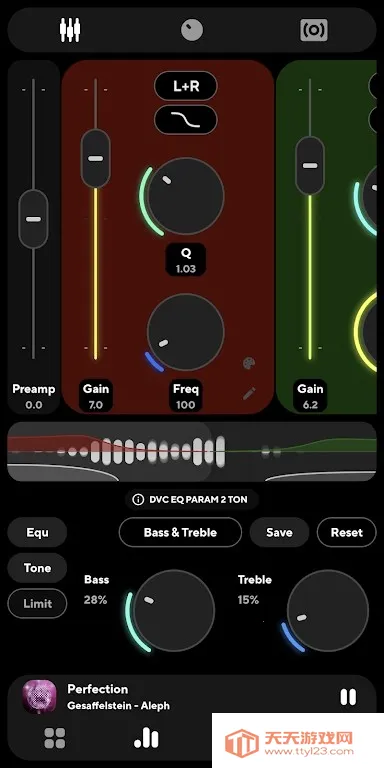The width and height of the screenshot is (384, 768).
Task: Tap the frequency spectrum graph
Action: pyautogui.click(x=192, y=452)
